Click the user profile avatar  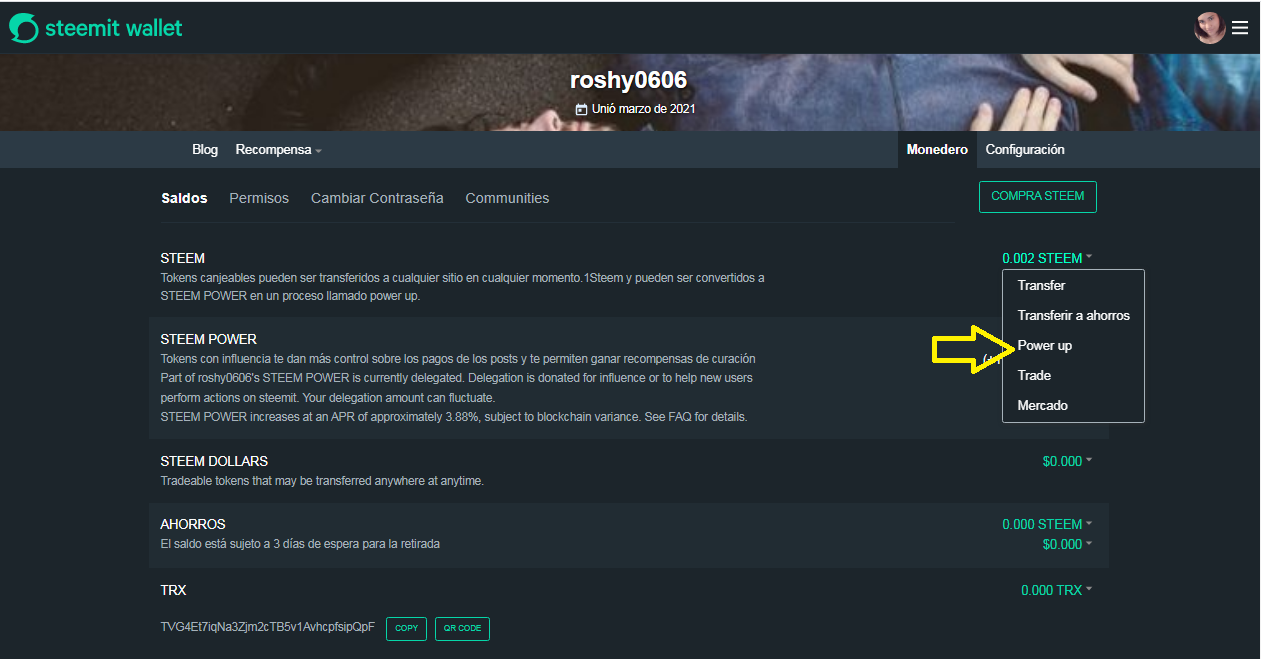(x=1210, y=28)
